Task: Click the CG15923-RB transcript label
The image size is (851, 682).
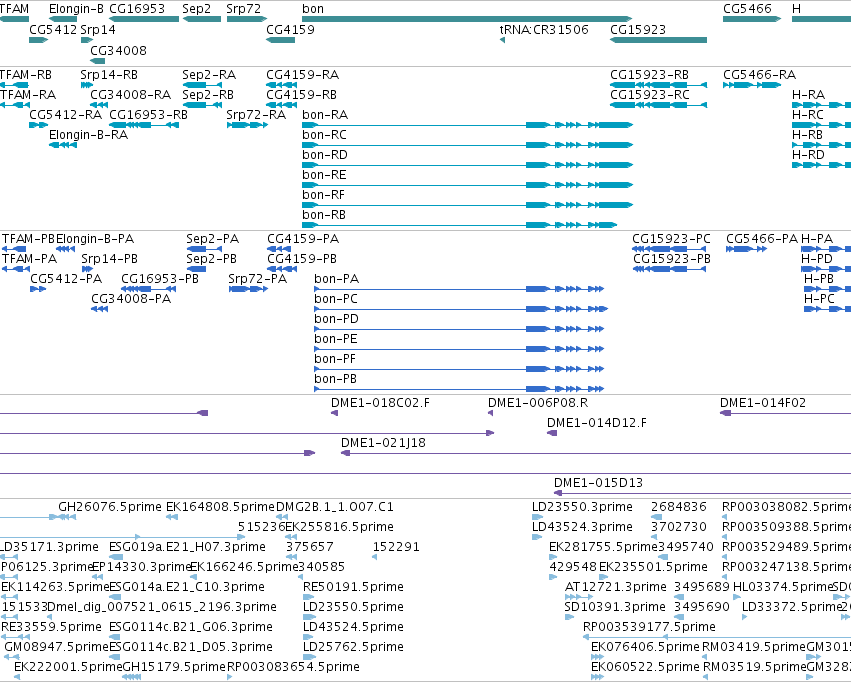Action: [x=650, y=74]
